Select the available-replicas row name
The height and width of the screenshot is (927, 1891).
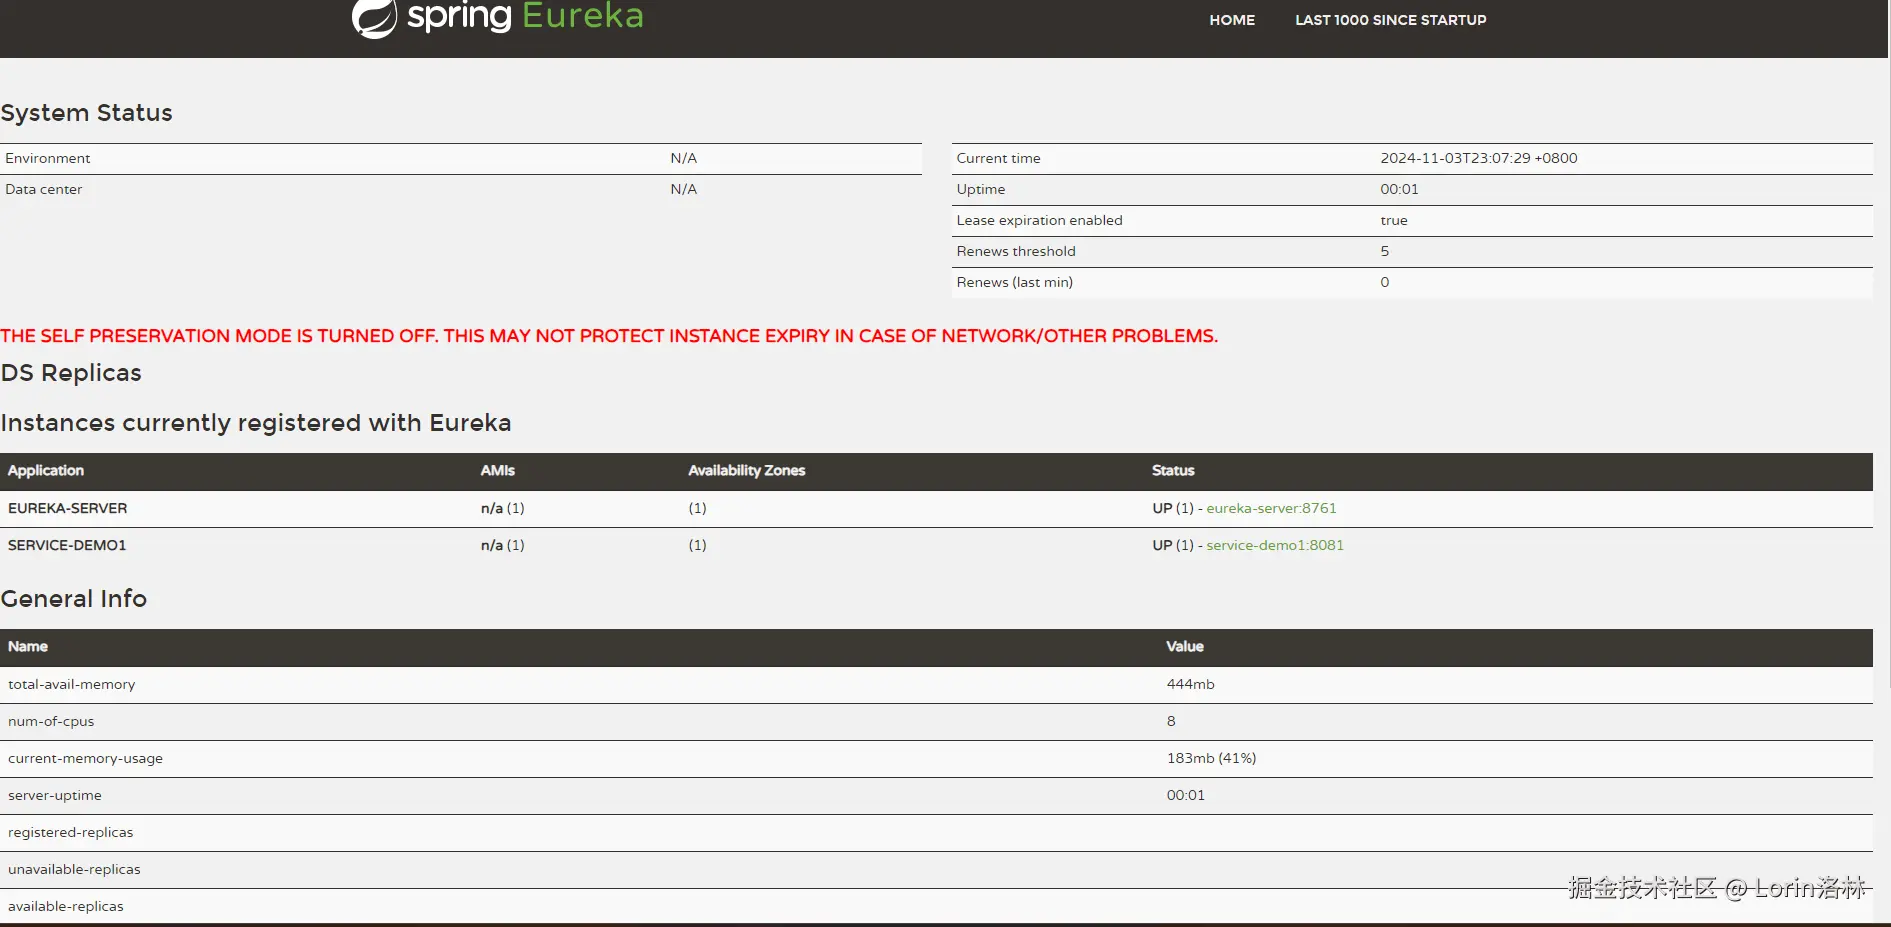[66, 906]
